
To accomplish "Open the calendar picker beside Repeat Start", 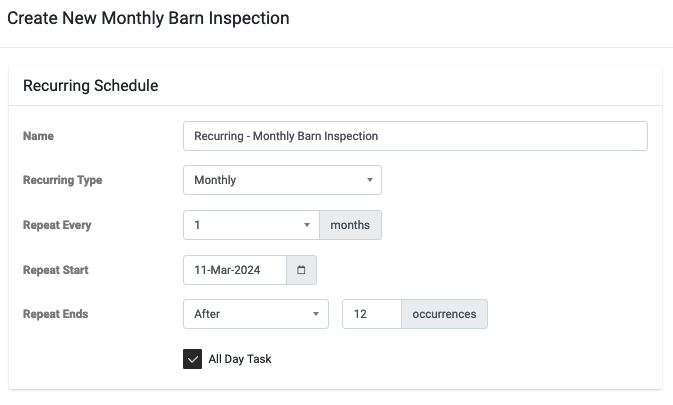I will click(301, 270).
